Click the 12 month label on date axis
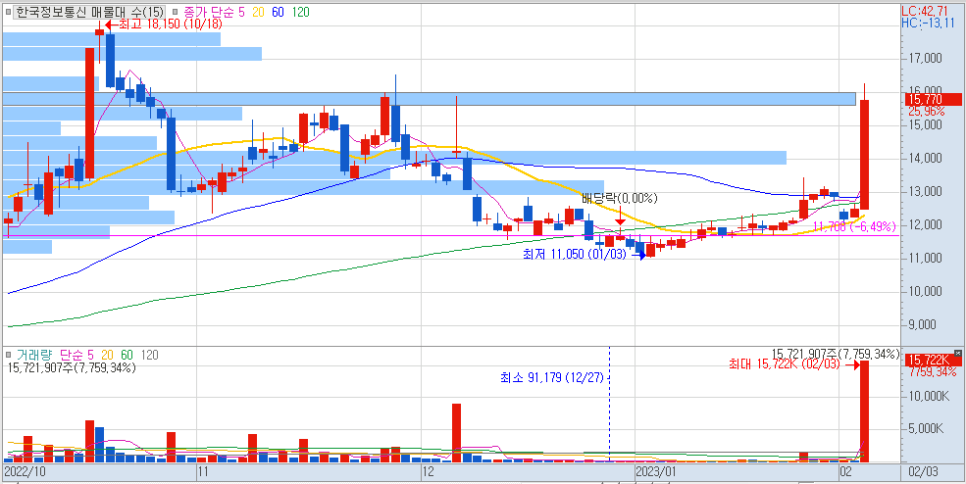Screen dimensions: 966x484 coord(428,472)
